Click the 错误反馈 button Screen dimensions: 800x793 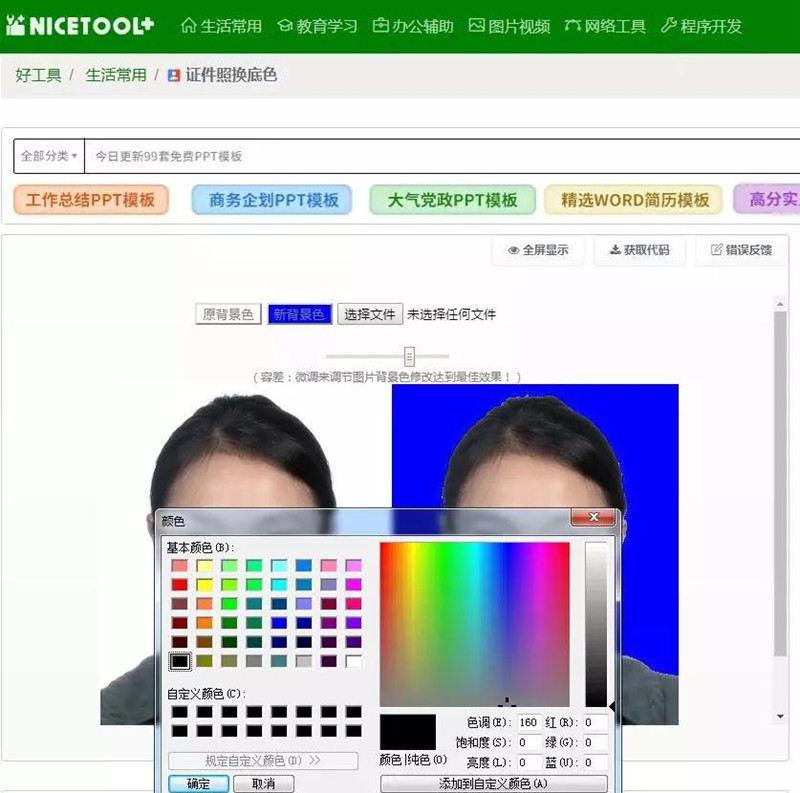coord(741,250)
